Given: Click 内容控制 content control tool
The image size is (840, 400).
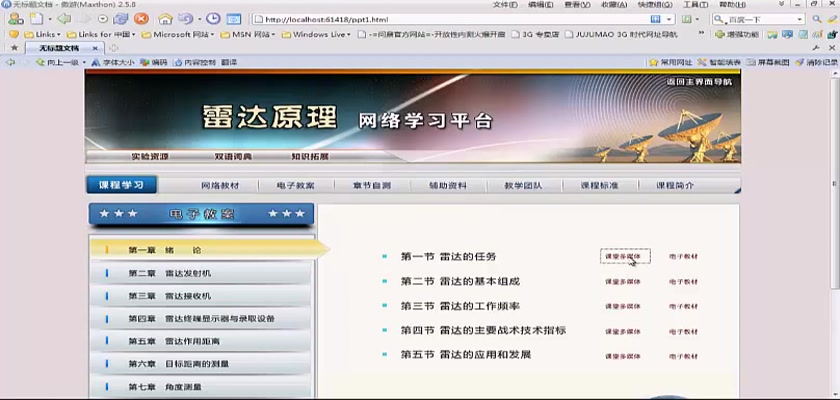Looking at the screenshot, I should click(x=196, y=62).
